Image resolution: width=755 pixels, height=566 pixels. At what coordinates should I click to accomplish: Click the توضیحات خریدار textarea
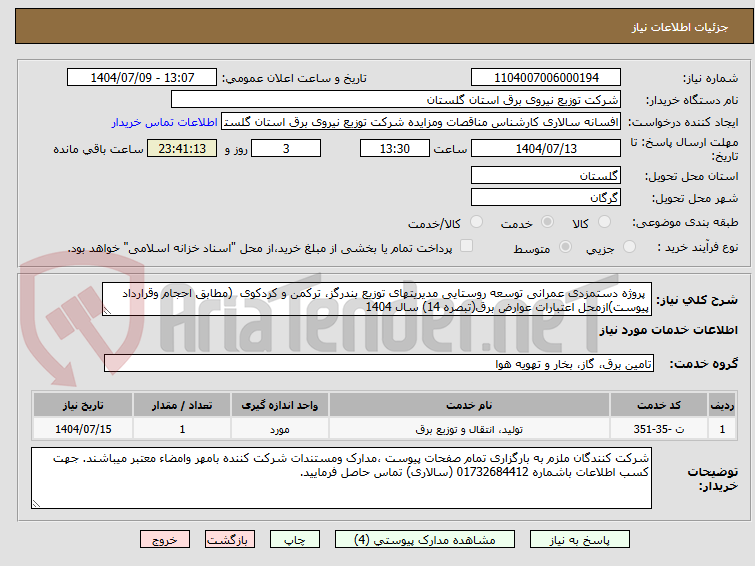[x=341, y=478]
